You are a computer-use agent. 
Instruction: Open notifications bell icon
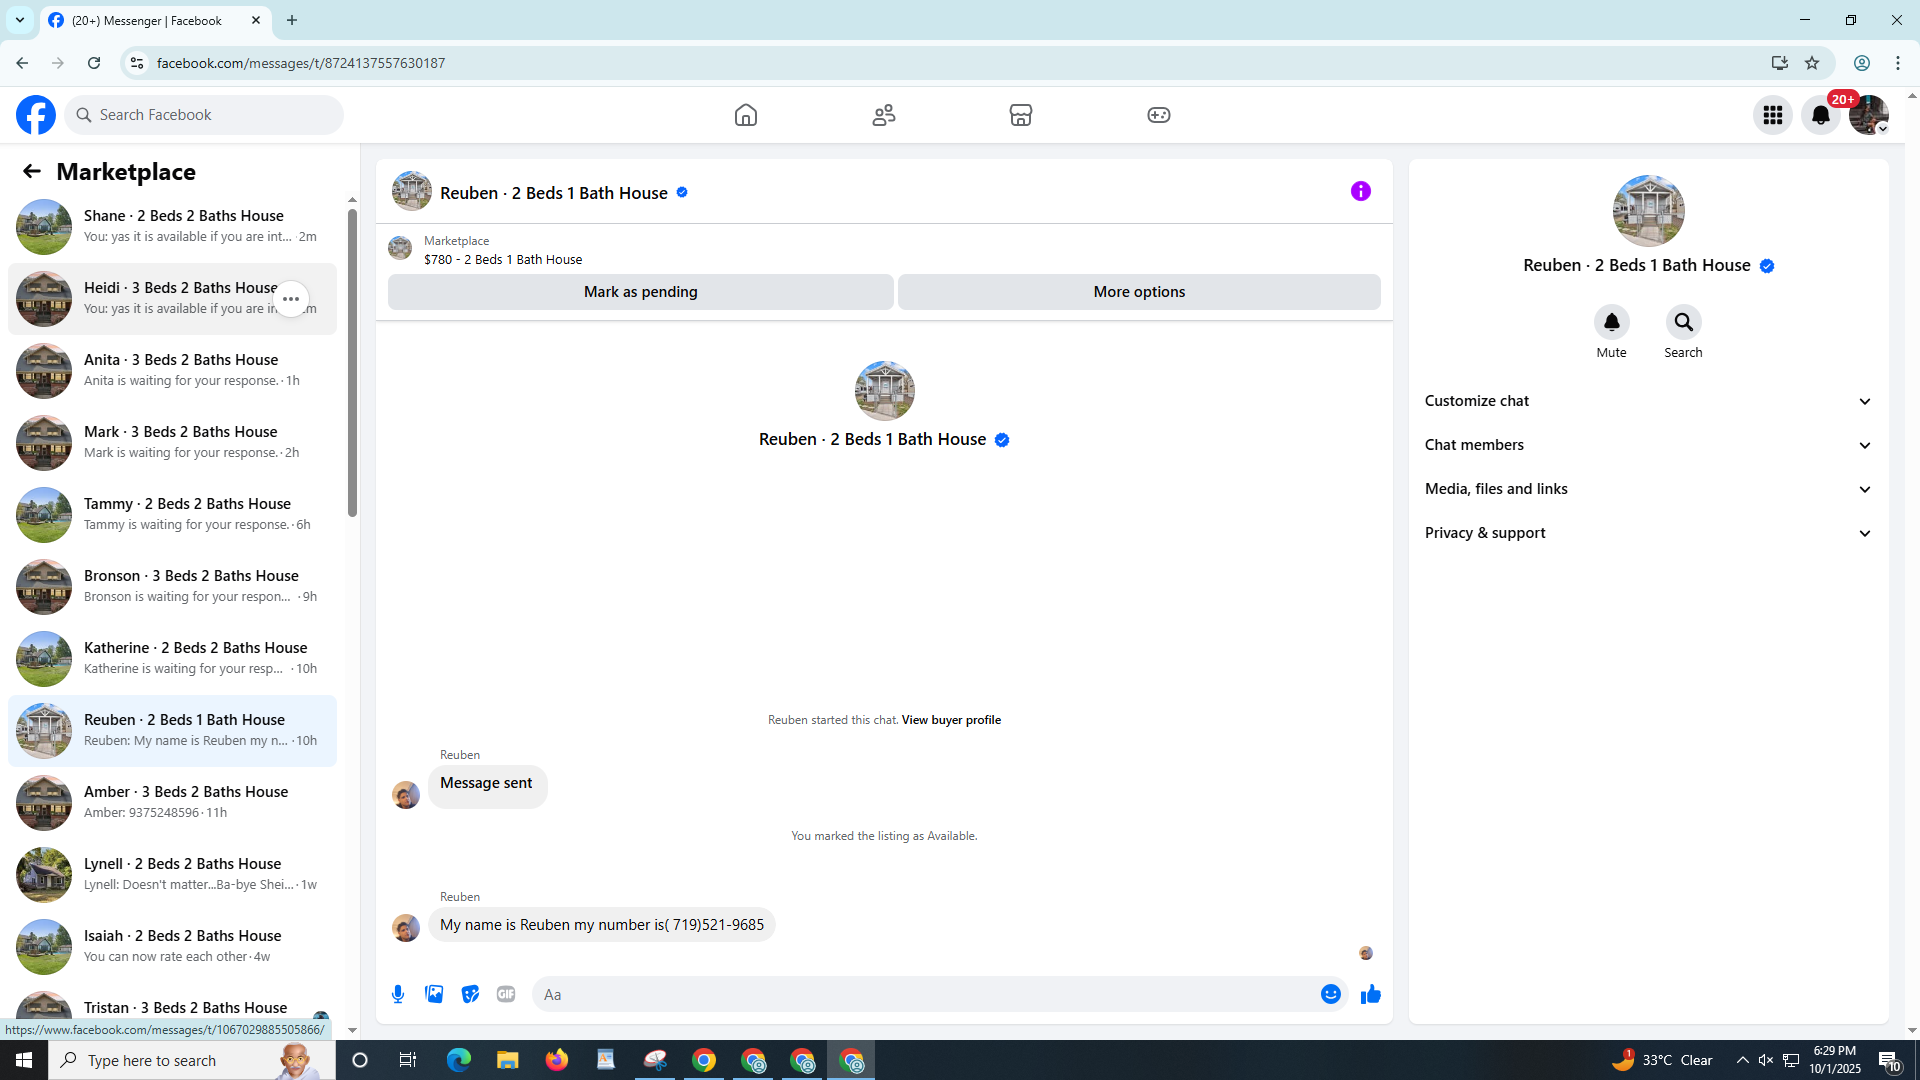pyautogui.click(x=1821, y=115)
